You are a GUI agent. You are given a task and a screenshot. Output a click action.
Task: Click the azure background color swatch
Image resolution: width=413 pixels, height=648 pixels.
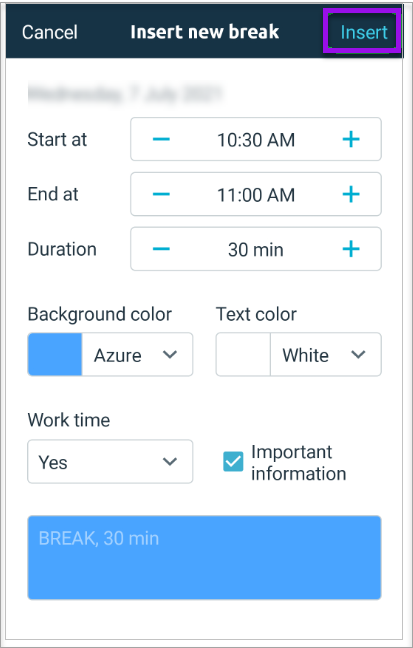point(55,355)
